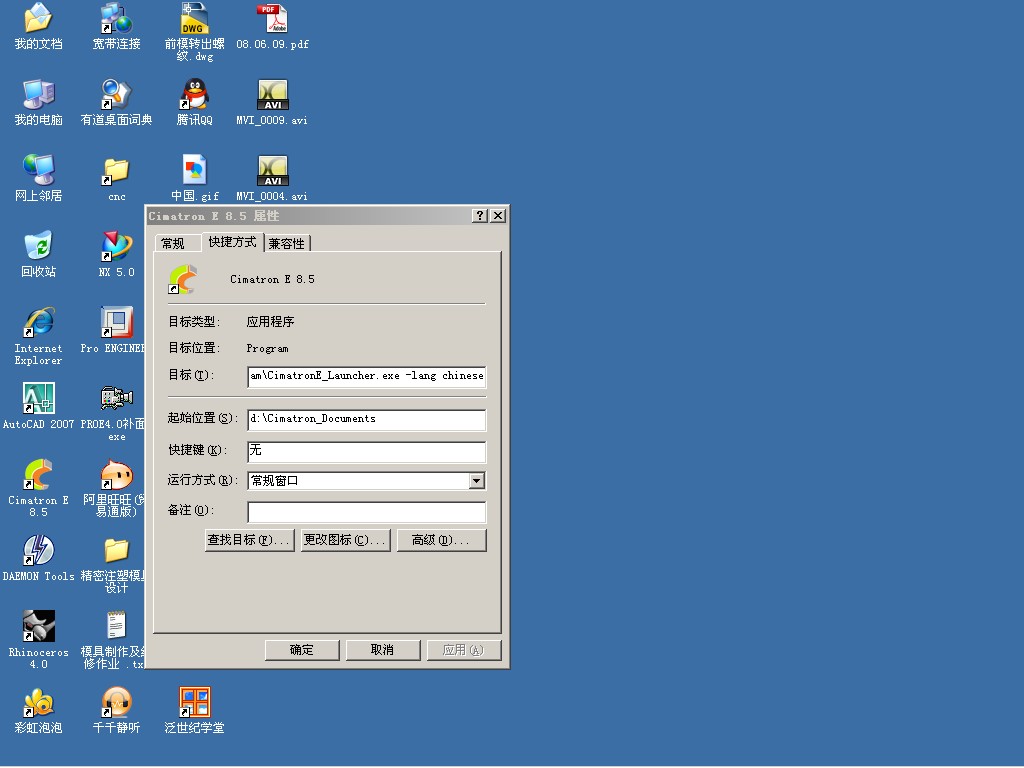Open the 宽带连接 shortcut icon

tap(116, 18)
